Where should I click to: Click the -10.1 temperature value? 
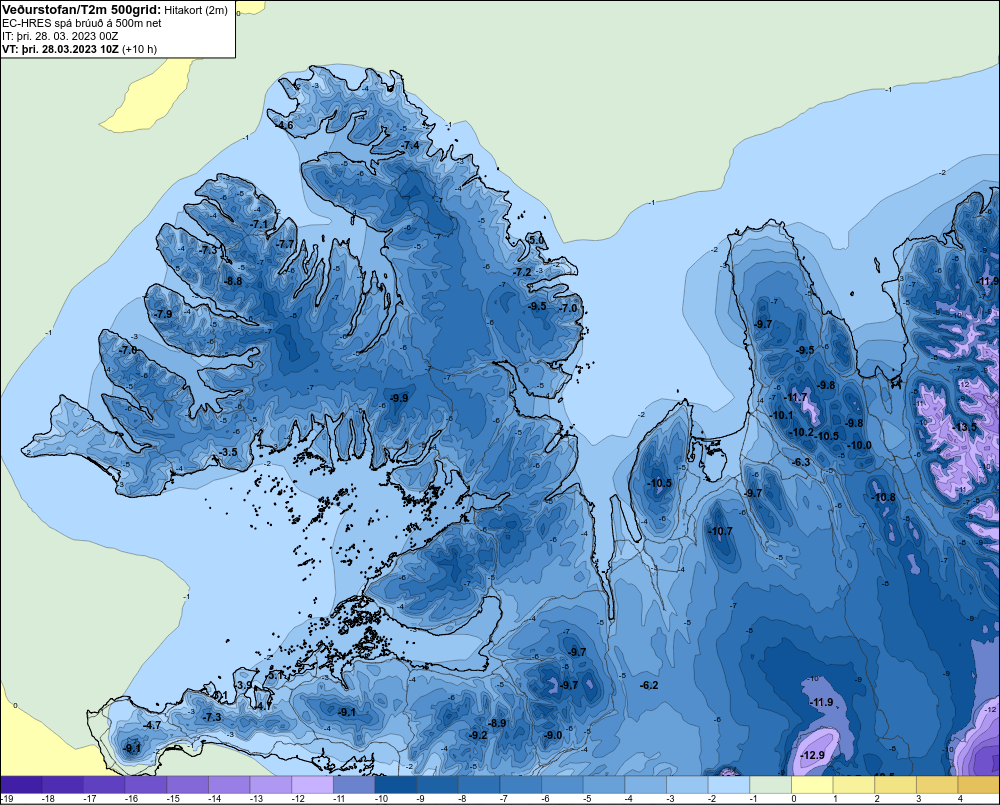click(783, 415)
